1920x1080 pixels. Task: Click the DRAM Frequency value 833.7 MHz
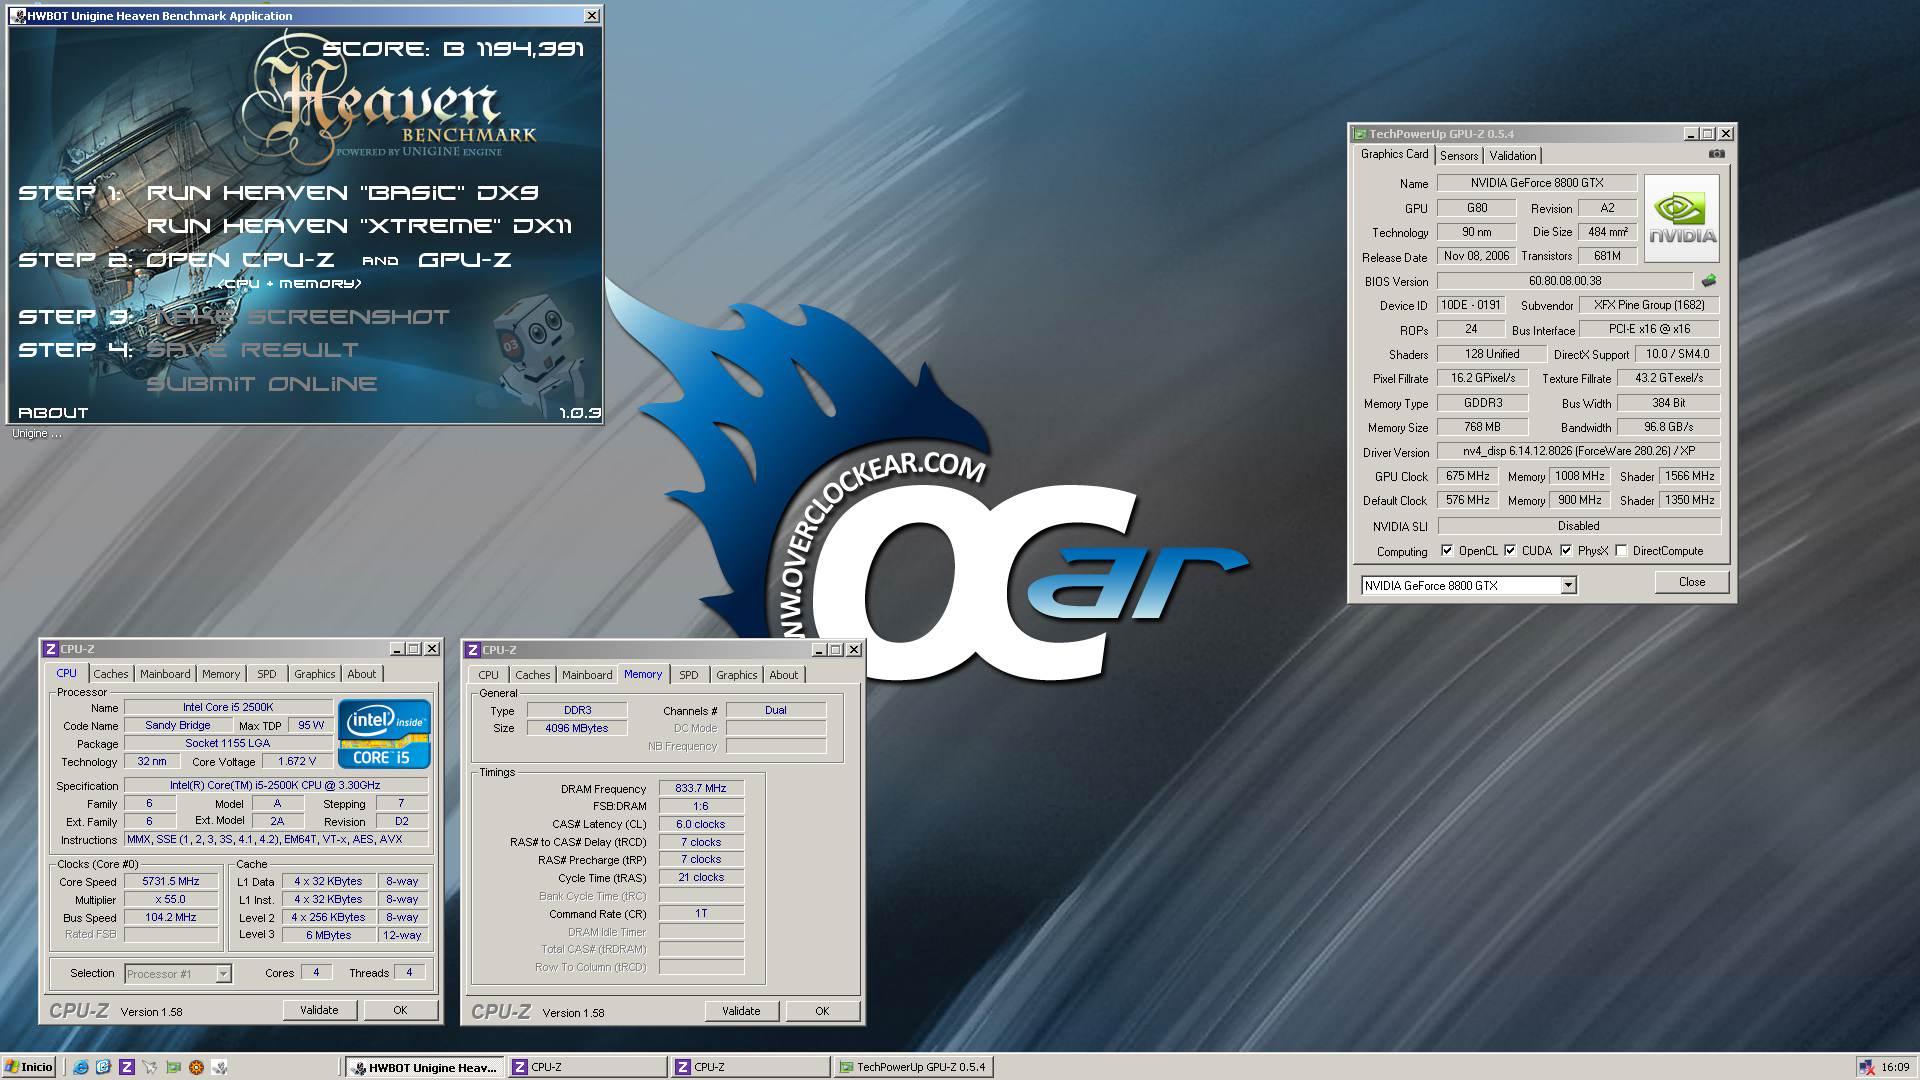click(x=701, y=788)
